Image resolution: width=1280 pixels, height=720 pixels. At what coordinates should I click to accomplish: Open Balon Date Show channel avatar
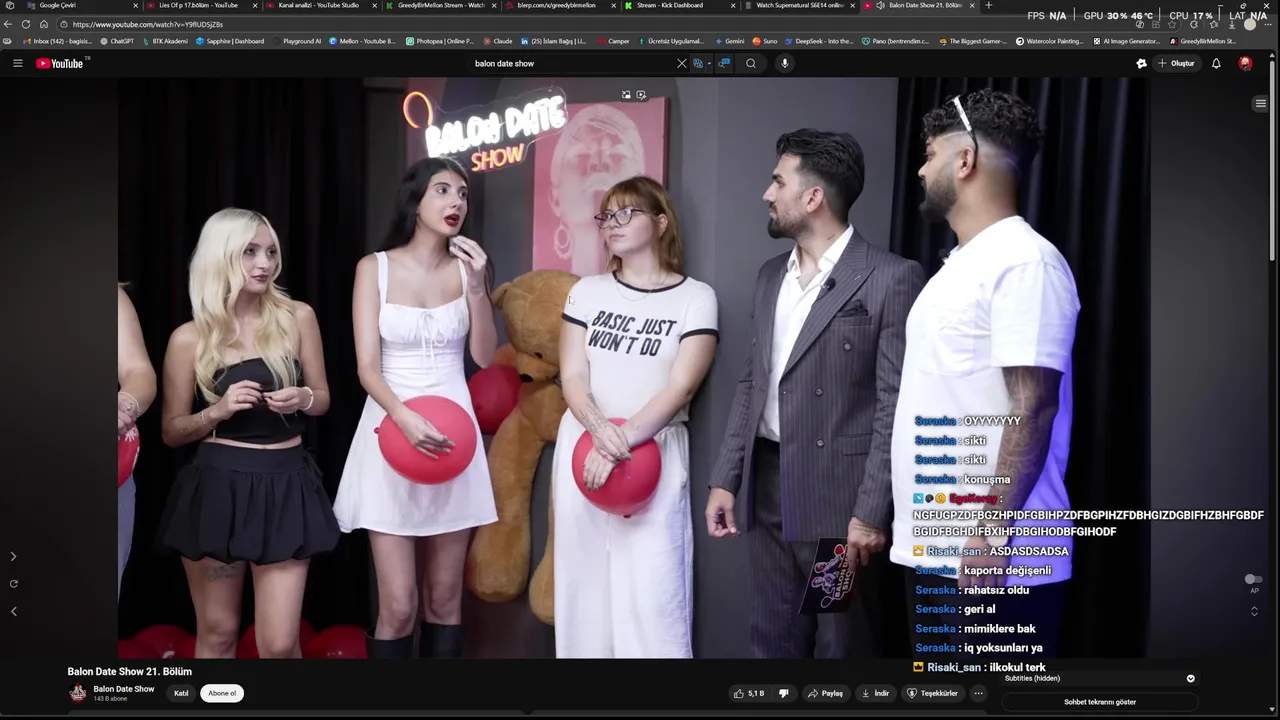[78, 693]
